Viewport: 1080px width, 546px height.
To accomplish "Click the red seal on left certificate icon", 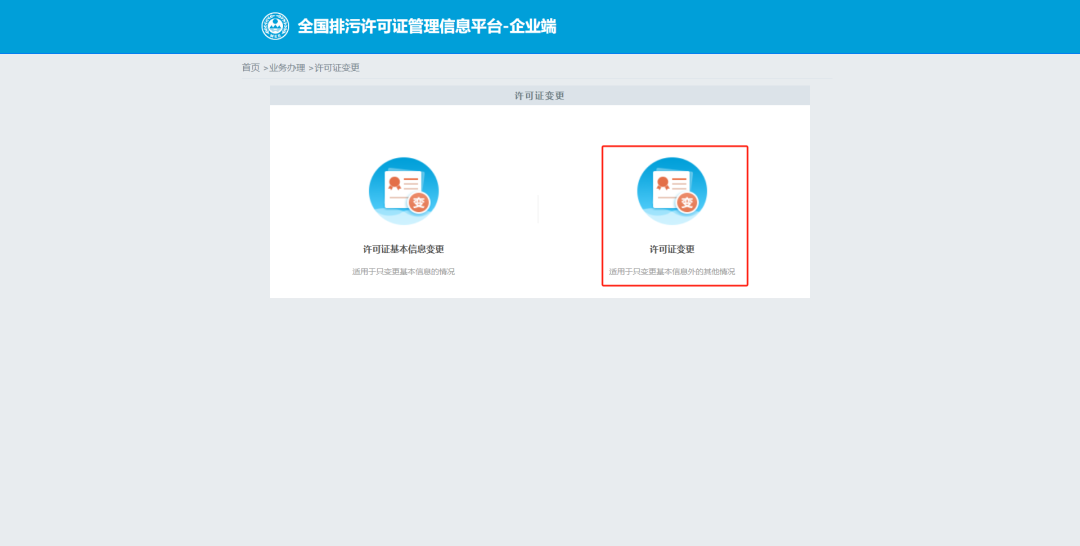I will [x=393, y=183].
